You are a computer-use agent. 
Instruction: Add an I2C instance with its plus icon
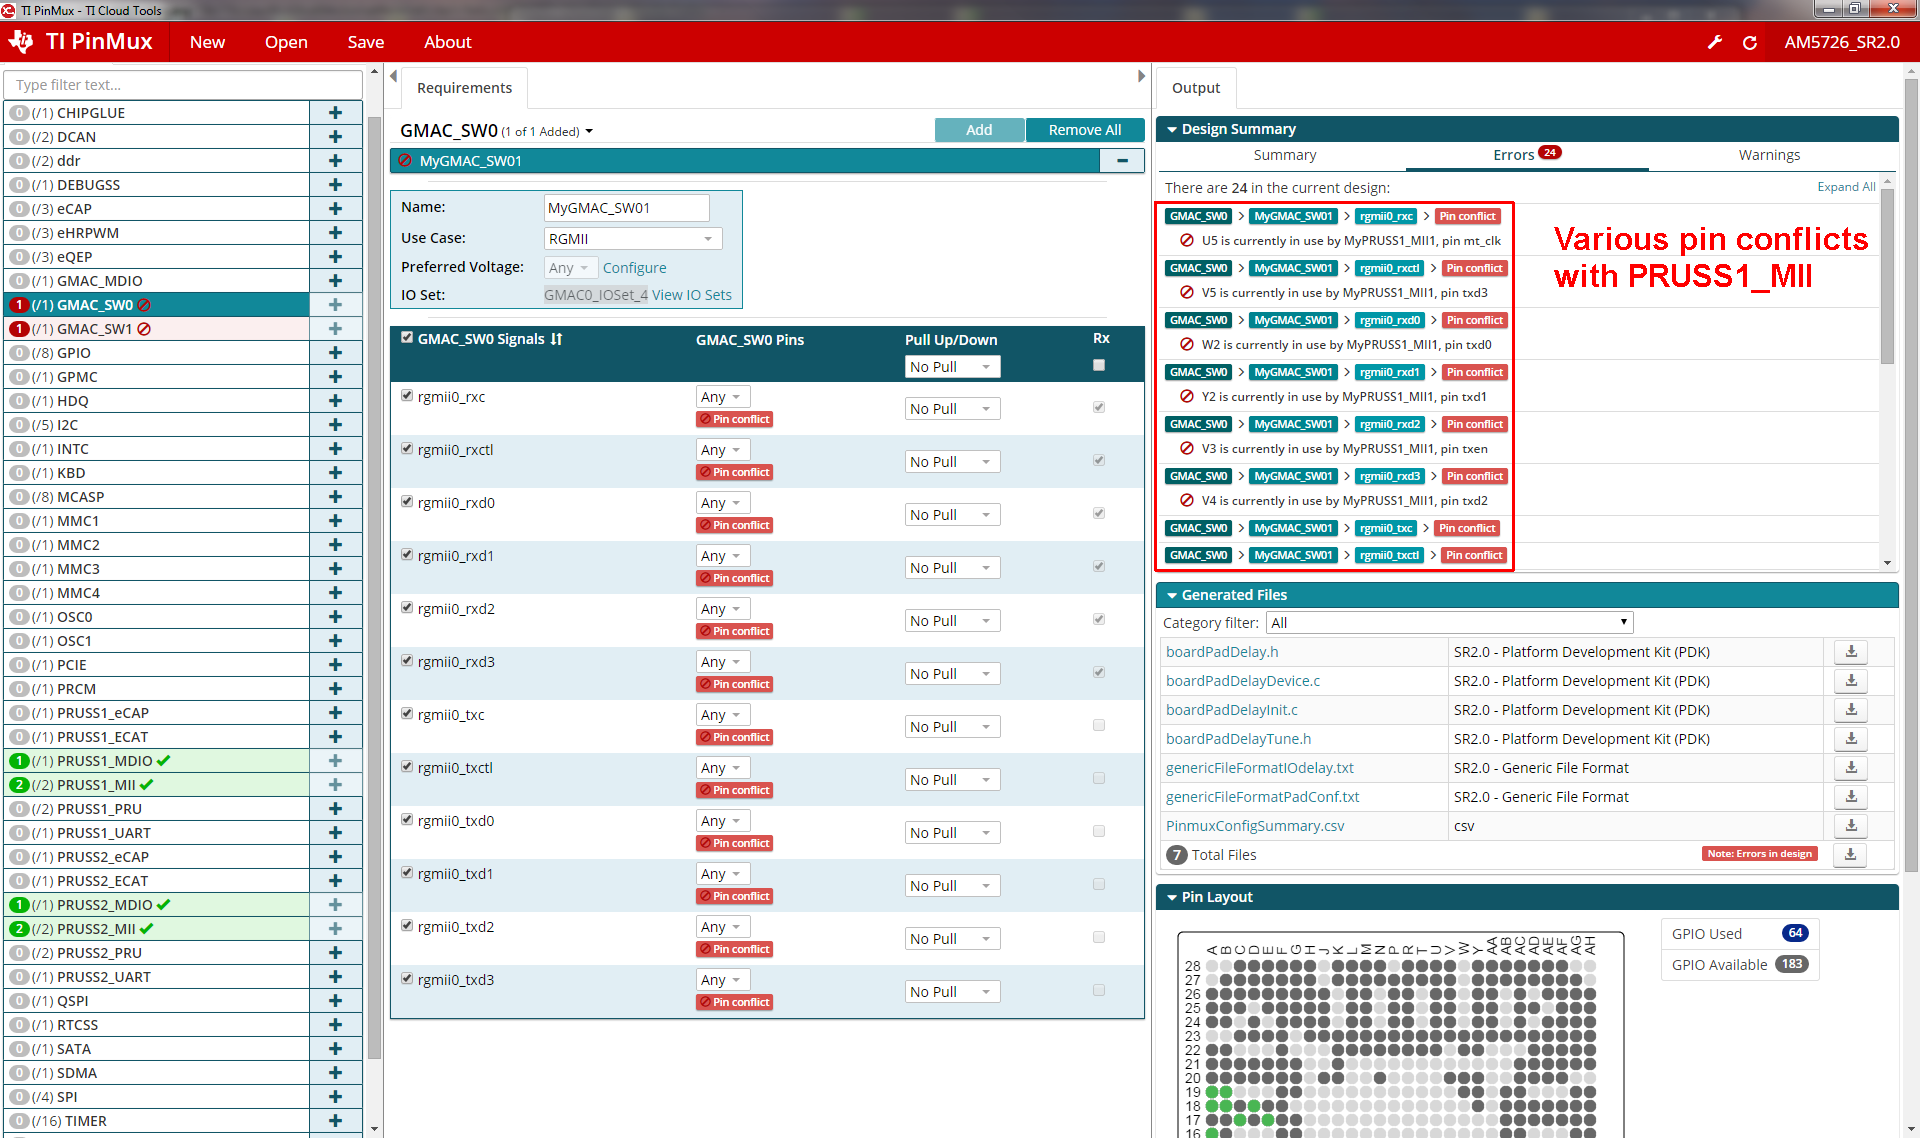pos(335,425)
